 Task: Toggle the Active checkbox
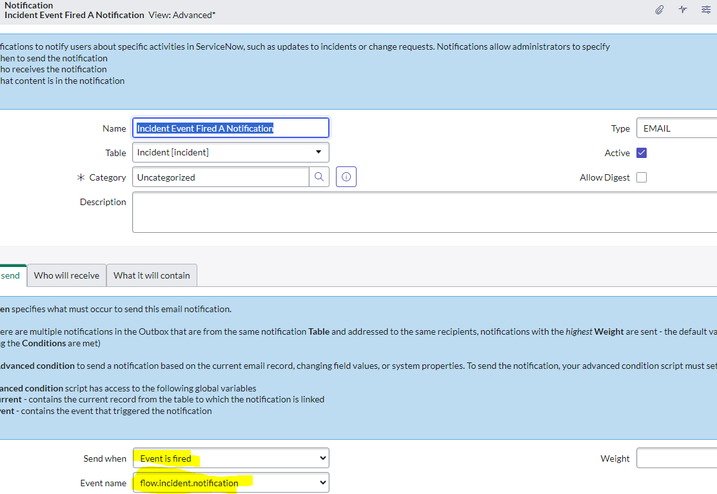tap(642, 153)
